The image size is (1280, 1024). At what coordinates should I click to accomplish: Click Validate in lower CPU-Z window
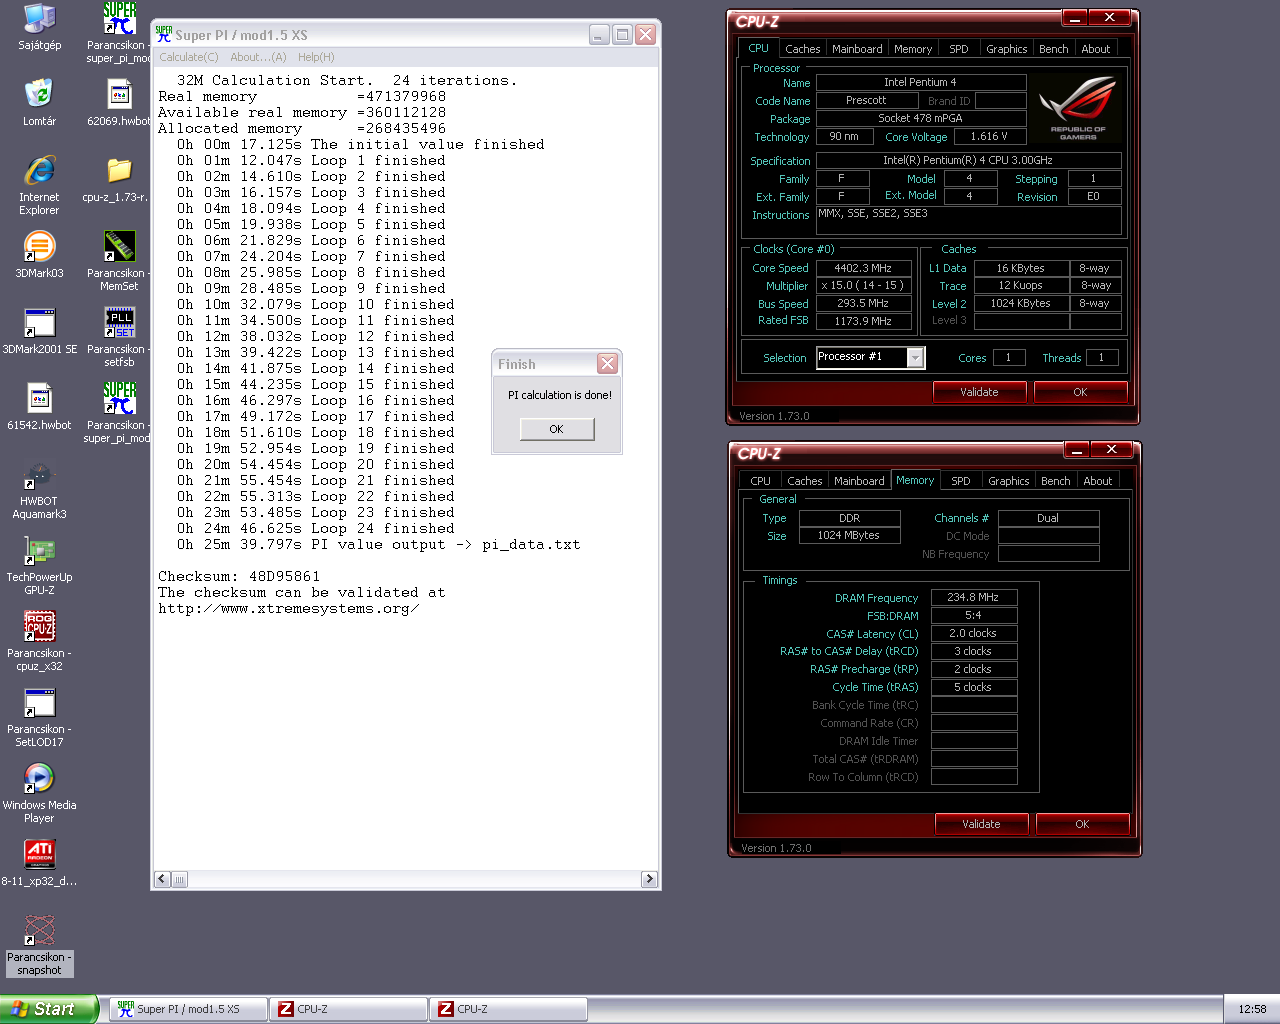981,824
